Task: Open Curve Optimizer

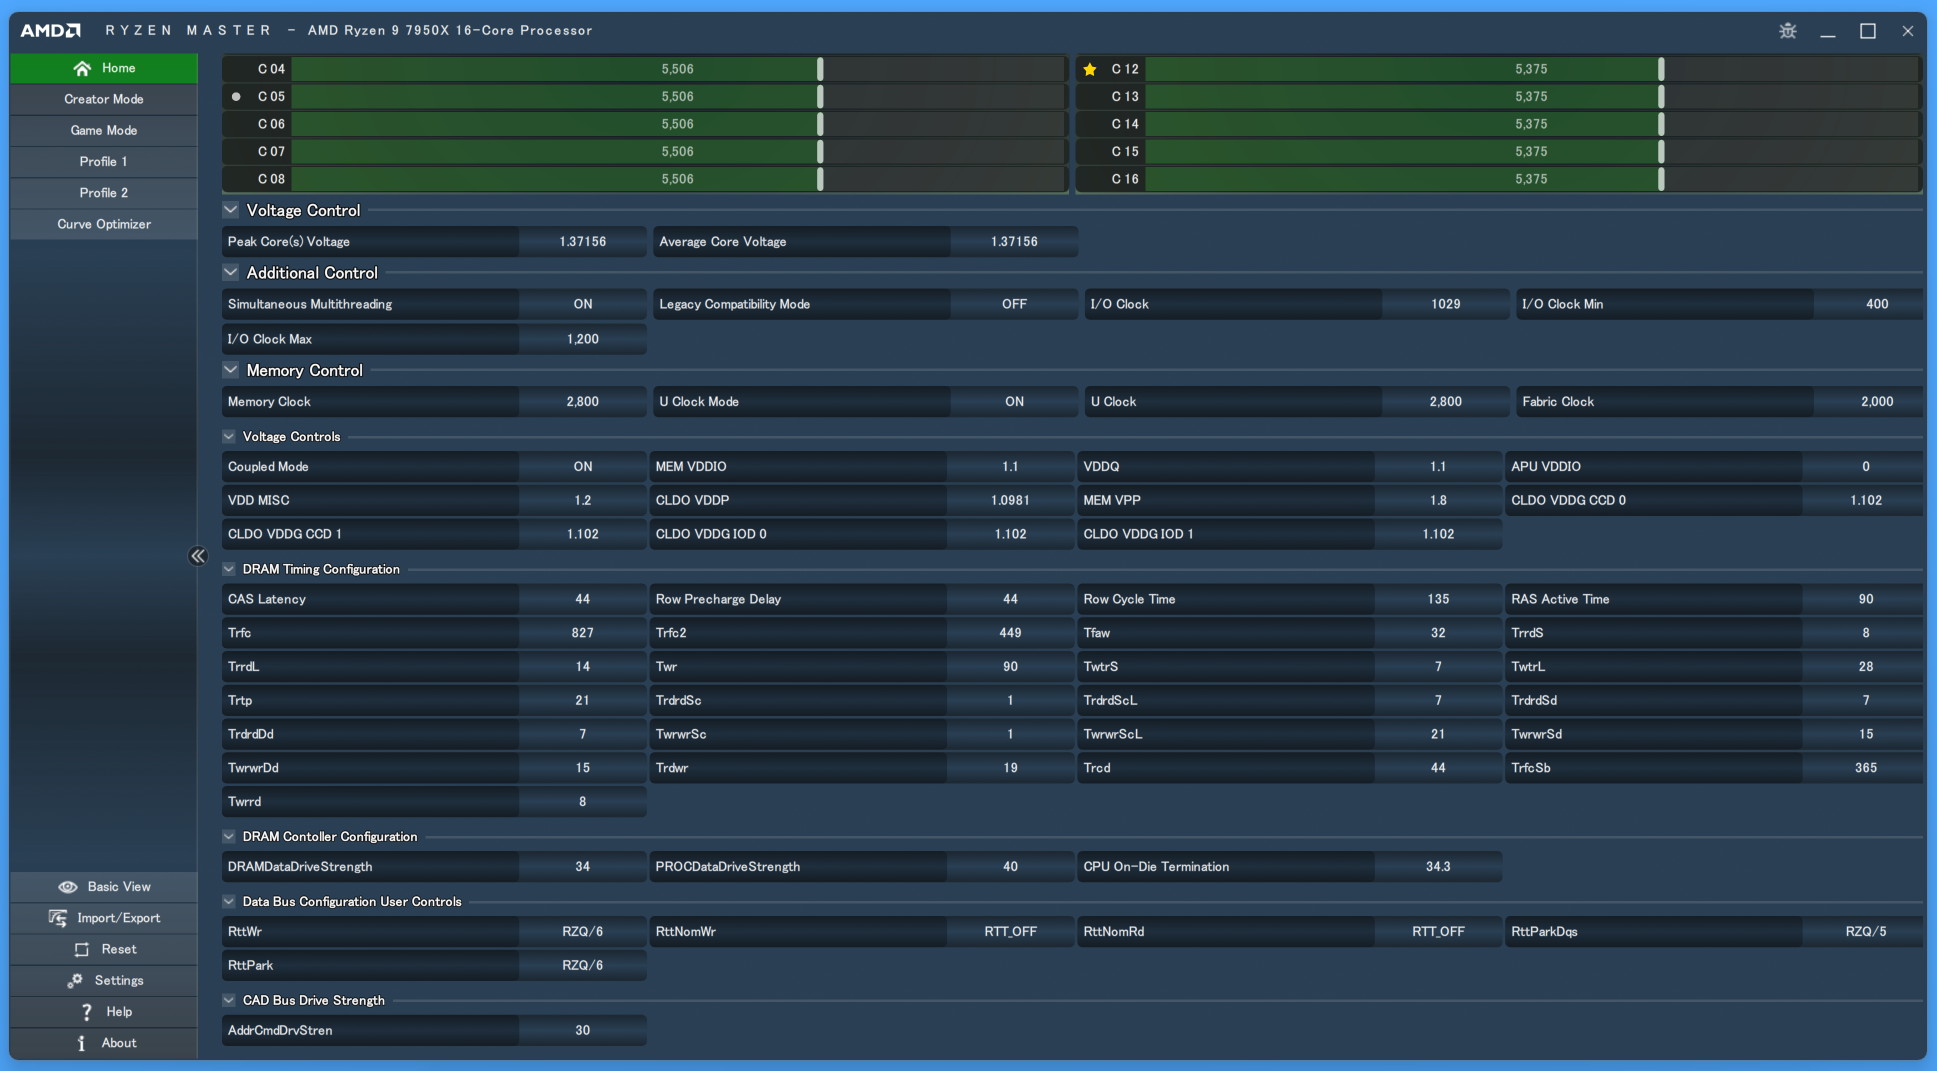Action: click(x=104, y=224)
